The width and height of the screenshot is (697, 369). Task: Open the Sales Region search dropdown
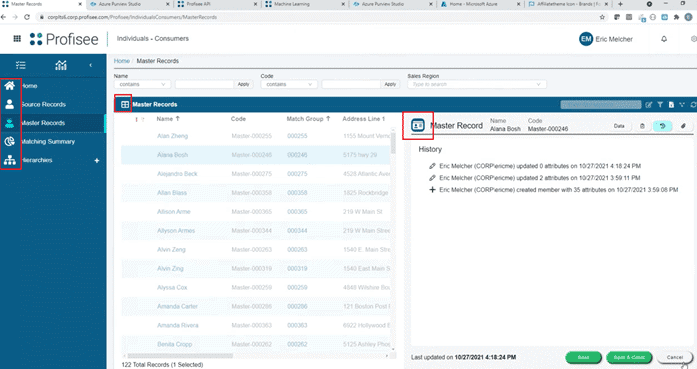click(x=477, y=84)
